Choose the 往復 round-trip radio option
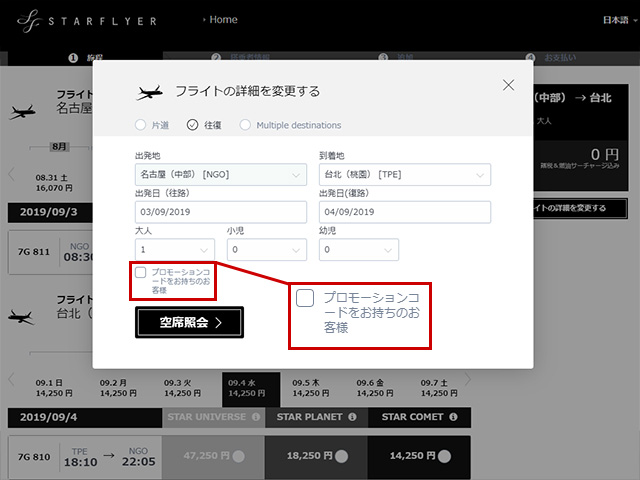Image resolution: width=640 pixels, height=480 pixels. coord(193,125)
